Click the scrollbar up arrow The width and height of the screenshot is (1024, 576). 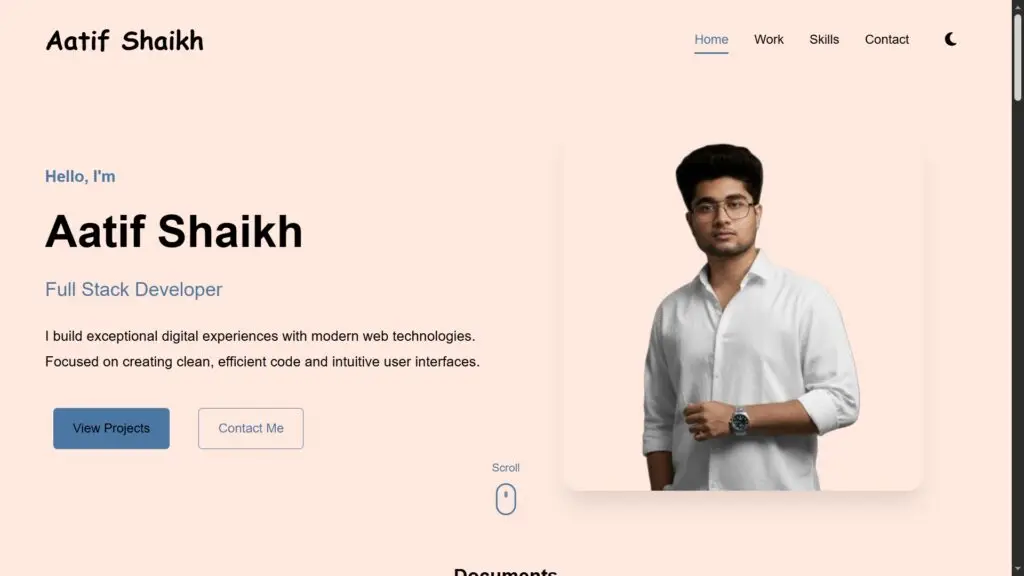point(1017,5)
